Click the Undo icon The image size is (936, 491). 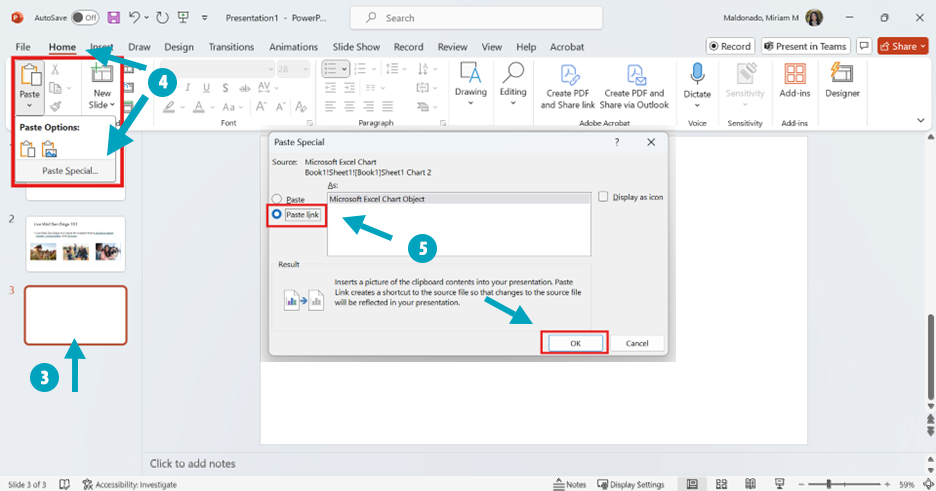point(134,18)
